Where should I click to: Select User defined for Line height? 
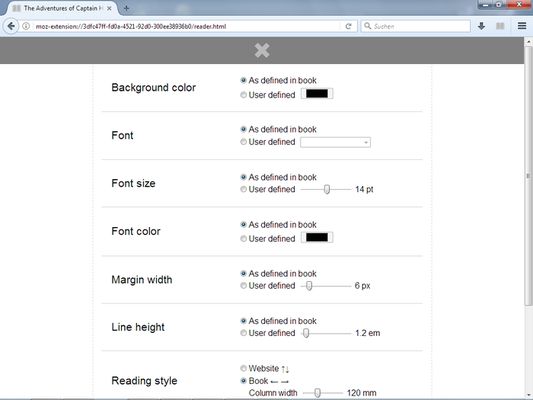(243, 333)
